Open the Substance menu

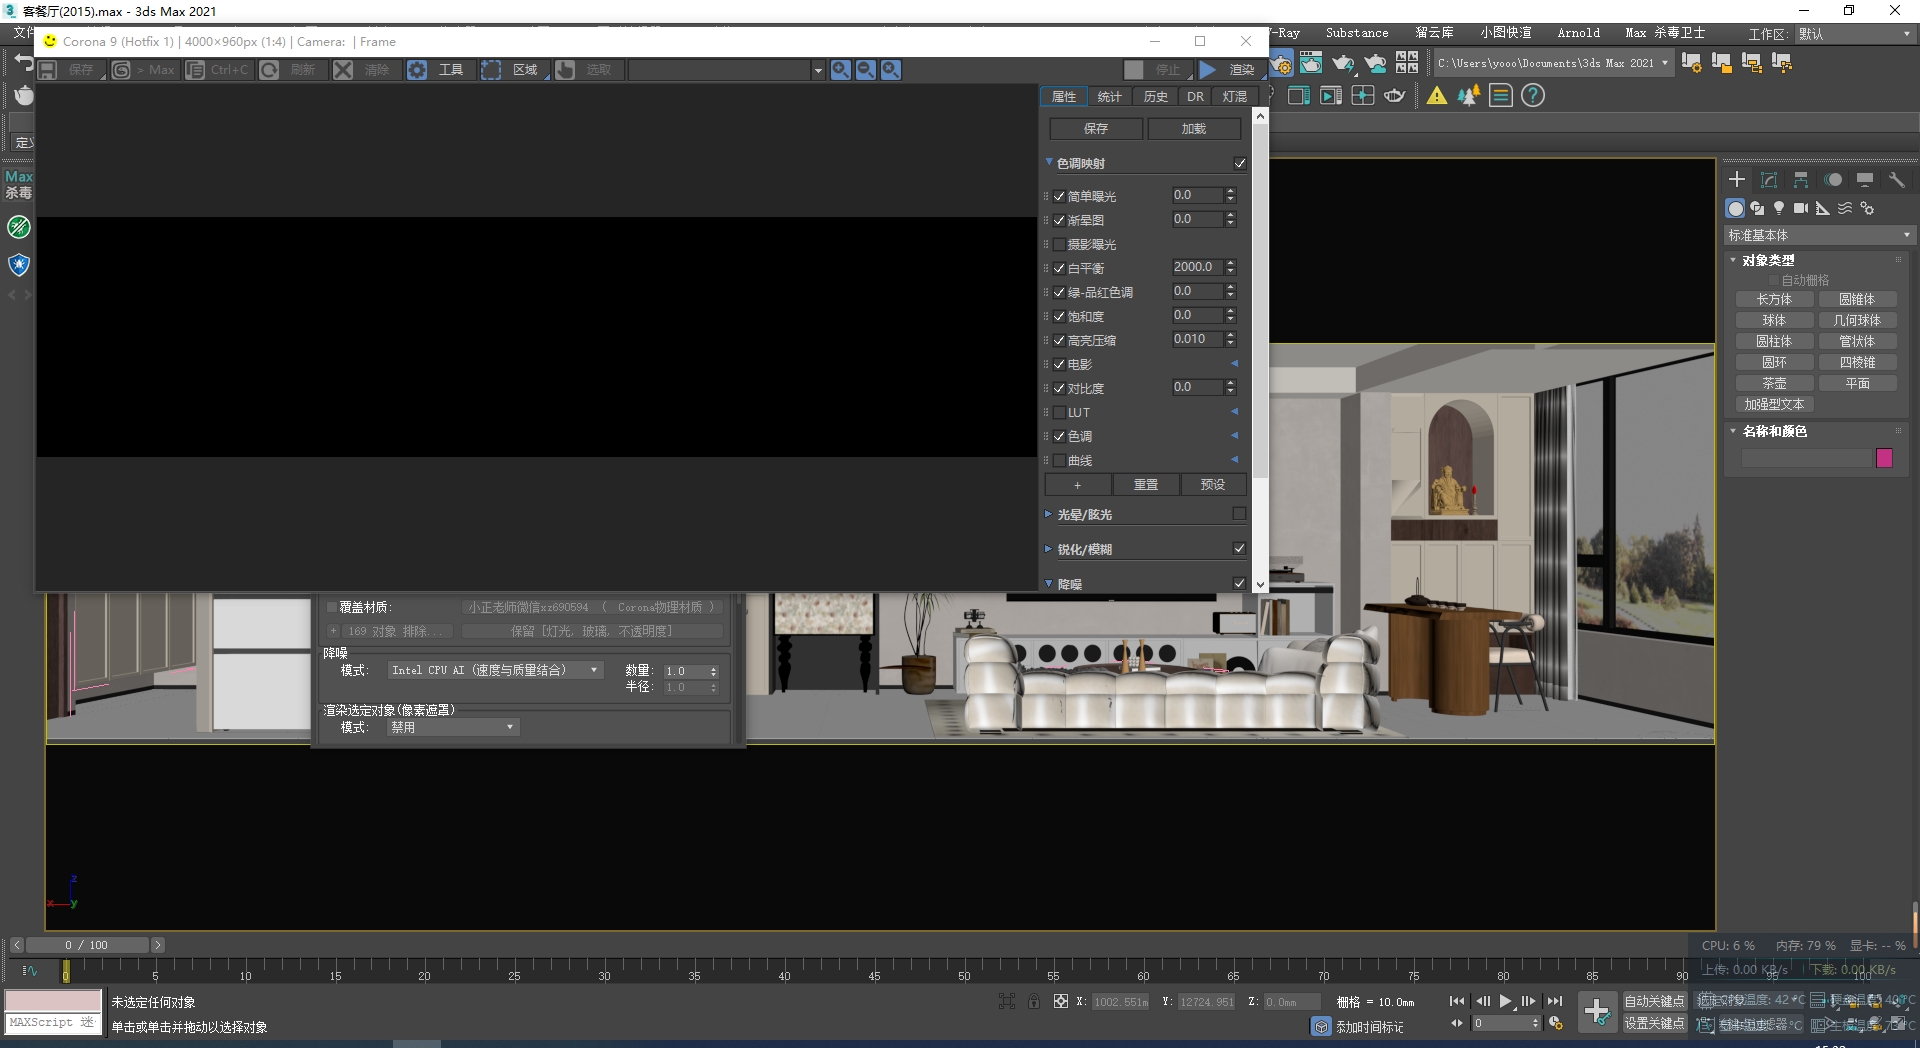click(1357, 33)
